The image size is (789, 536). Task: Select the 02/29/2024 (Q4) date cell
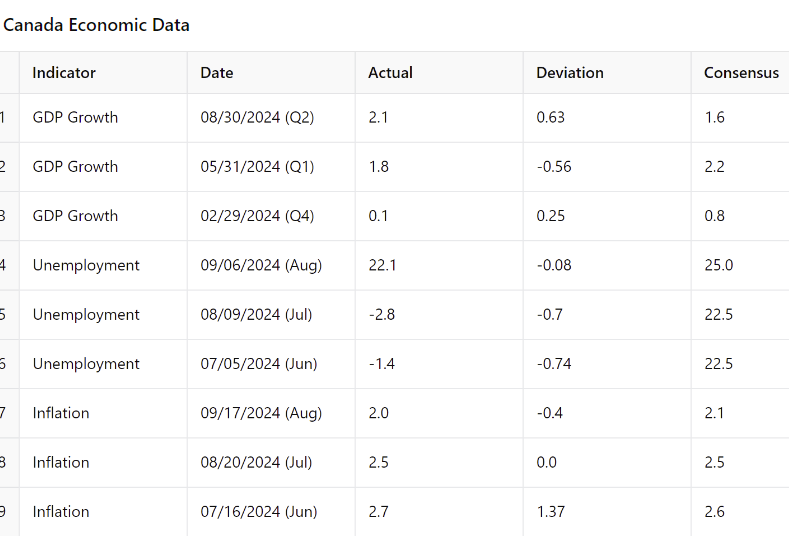pos(257,215)
